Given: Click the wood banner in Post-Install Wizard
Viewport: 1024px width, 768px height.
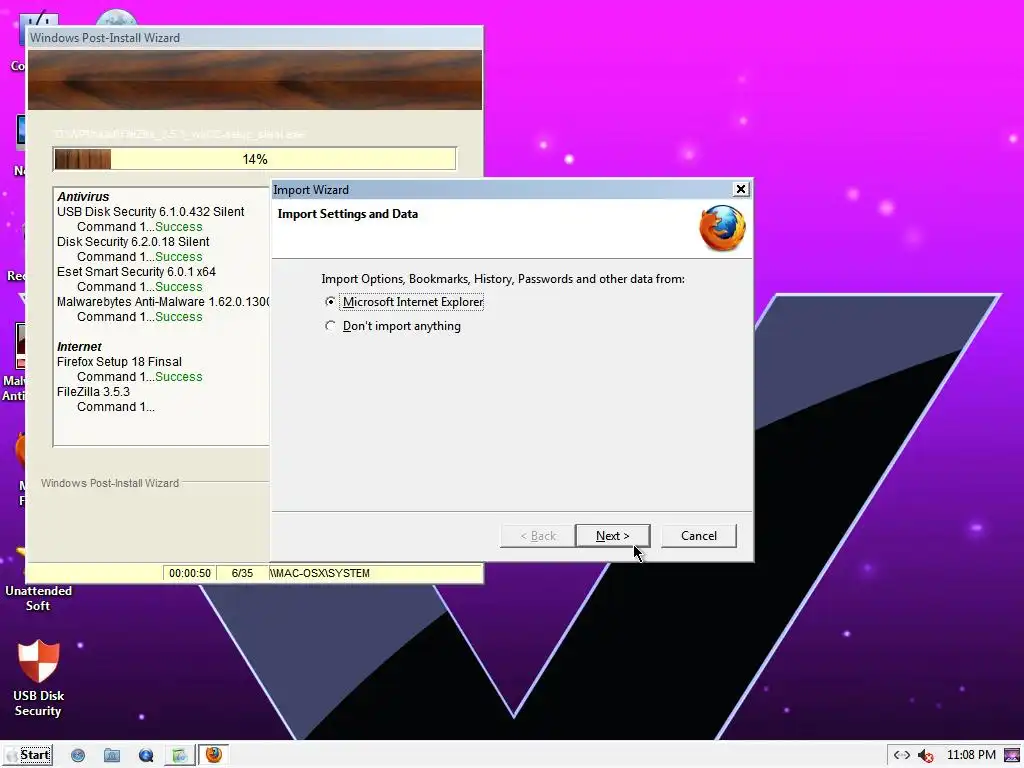Looking at the screenshot, I should pyautogui.click(x=255, y=80).
